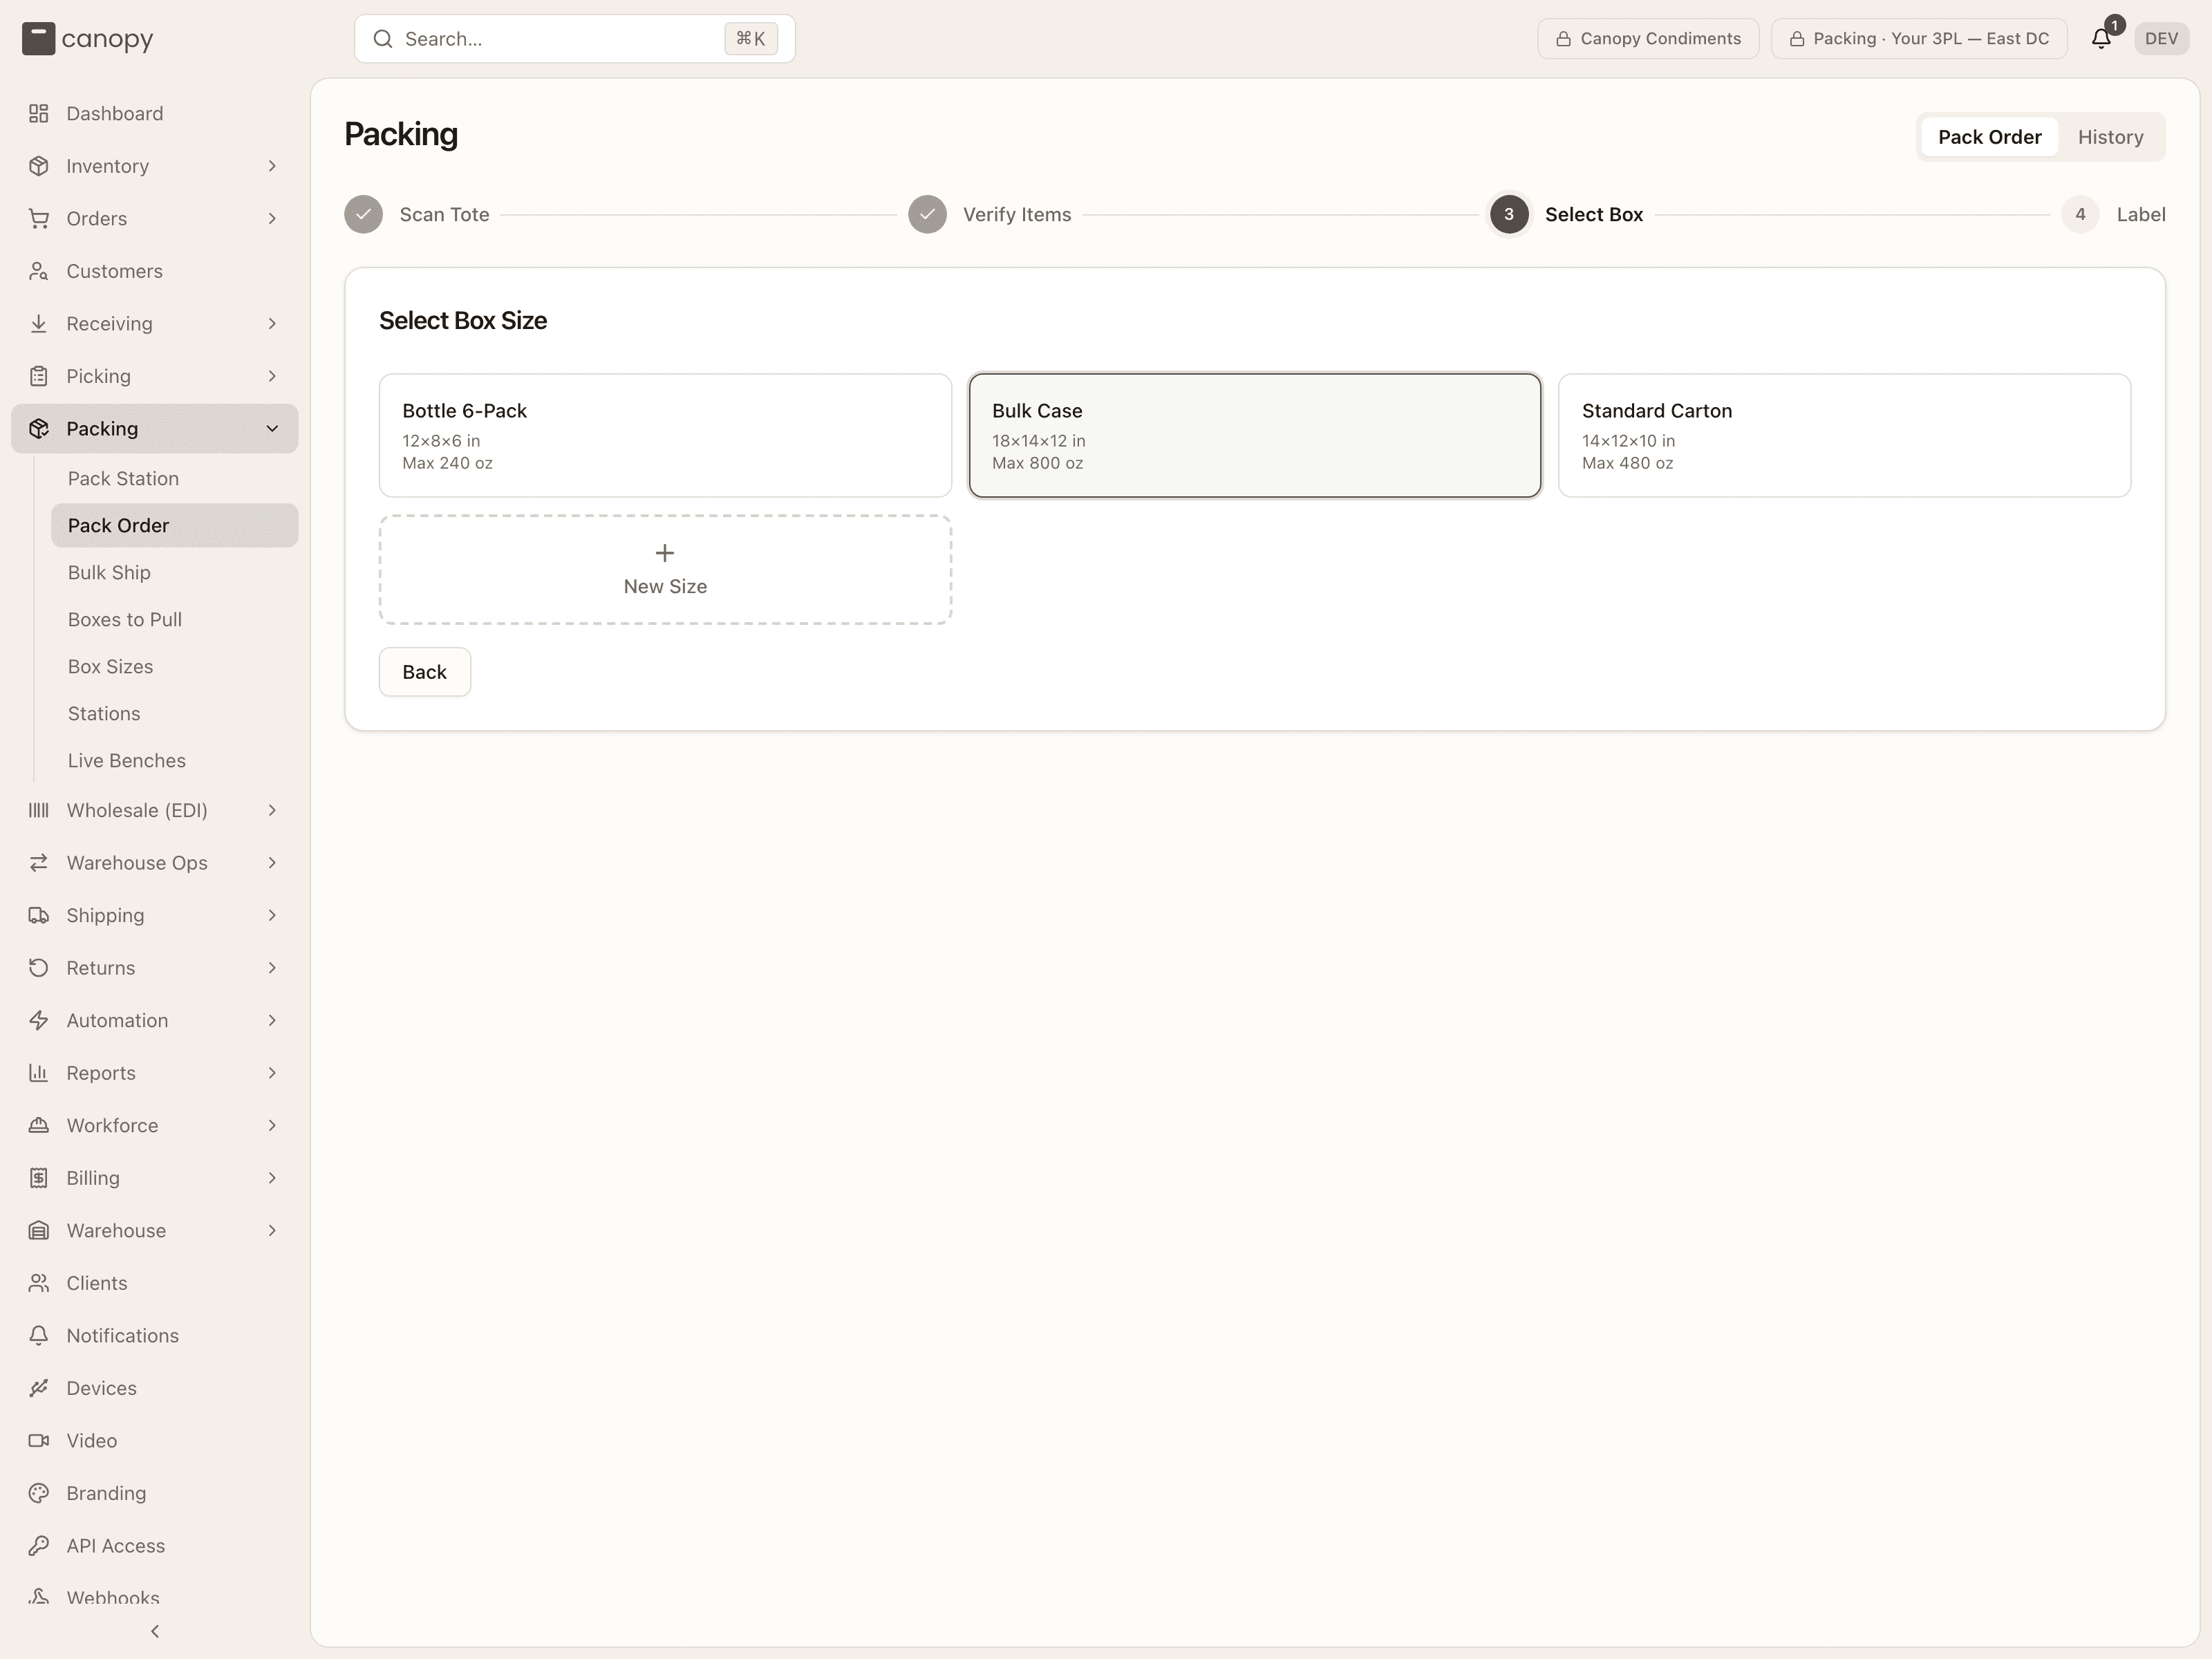This screenshot has width=2212, height=1659.
Task: Click the API Access key icon
Action: [x=39, y=1545]
